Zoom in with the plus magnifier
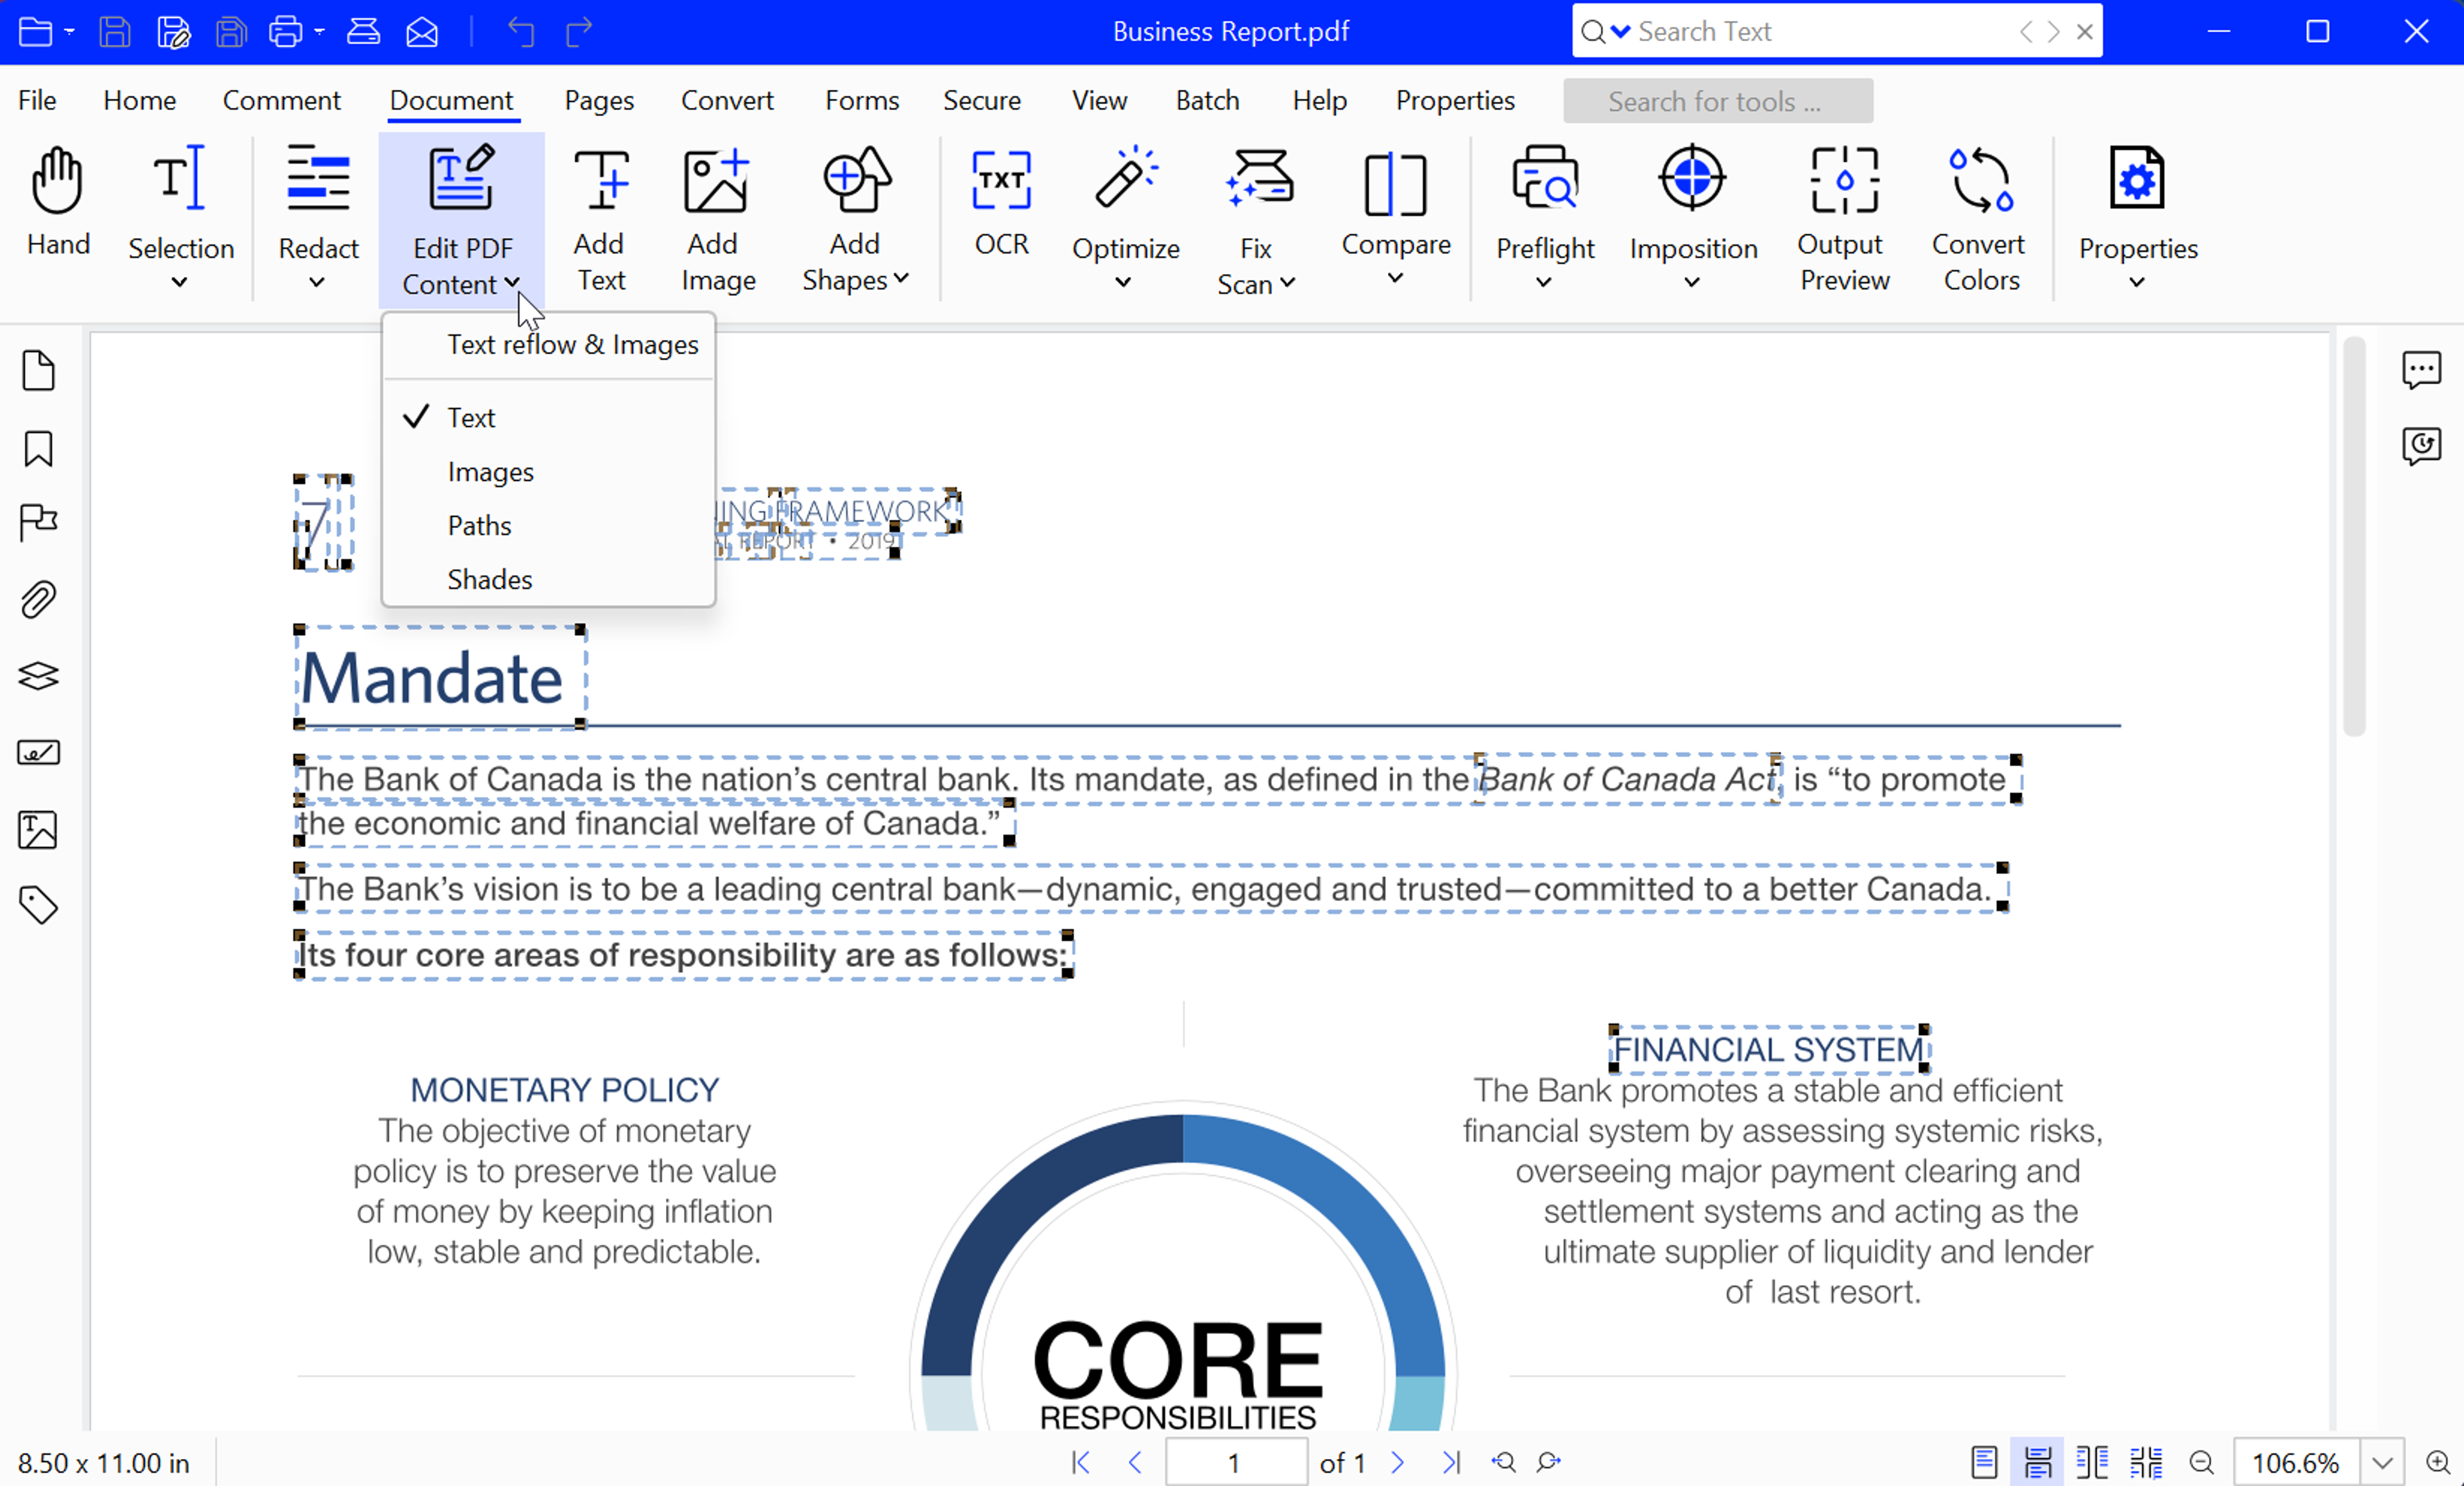This screenshot has height=1486, width=2464. coord(2438,1462)
